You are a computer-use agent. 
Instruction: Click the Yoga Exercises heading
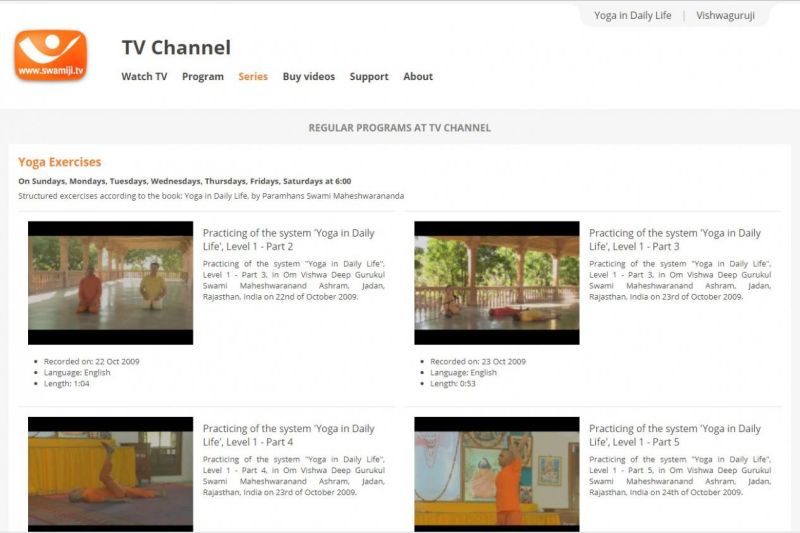(x=60, y=162)
